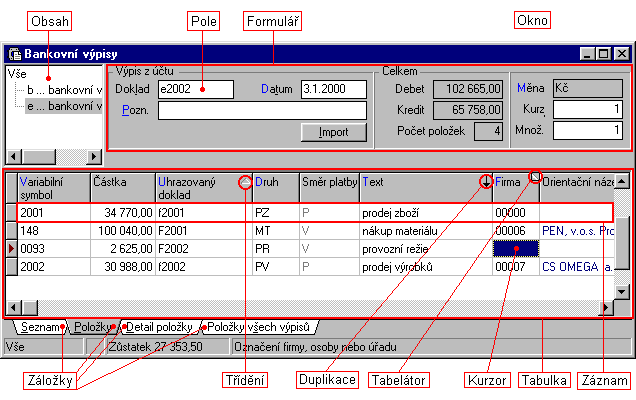This screenshot has width=636, height=400.
Task: Click the Orientační název column header
Action: (577, 188)
